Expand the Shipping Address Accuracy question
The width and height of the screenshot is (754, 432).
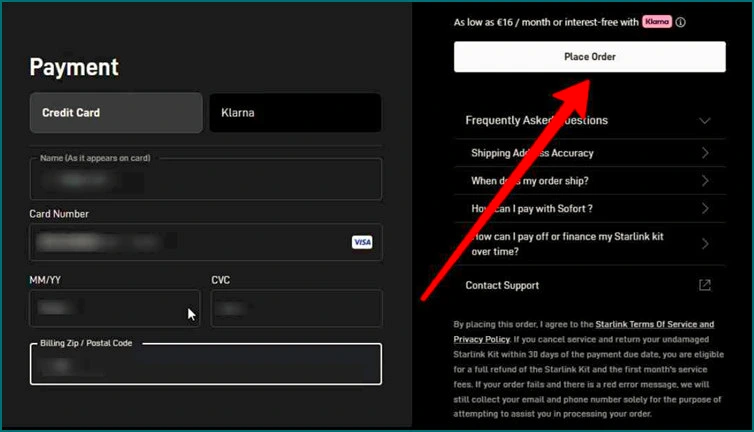[590, 153]
